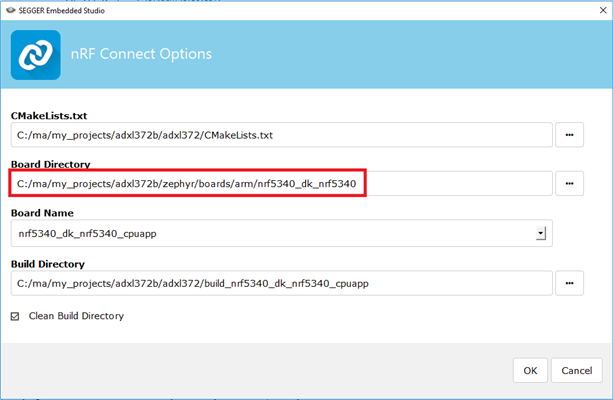Viewport: 613px width, 400px height.
Task: Click the nRF Connect Options heading
Action: pos(141,54)
